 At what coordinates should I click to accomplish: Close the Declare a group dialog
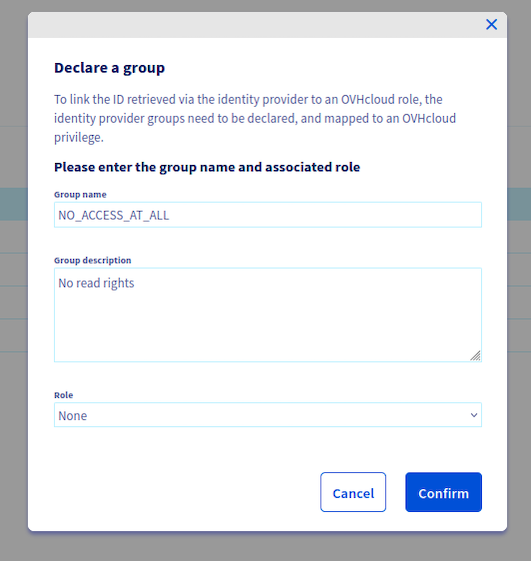point(491,25)
